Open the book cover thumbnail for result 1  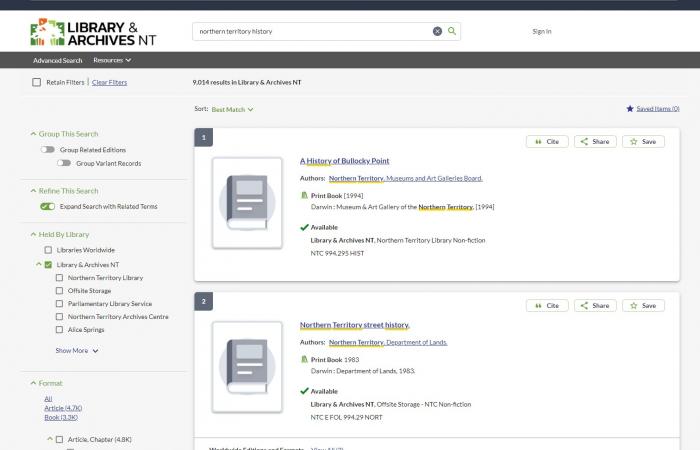(x=247, y=203)
